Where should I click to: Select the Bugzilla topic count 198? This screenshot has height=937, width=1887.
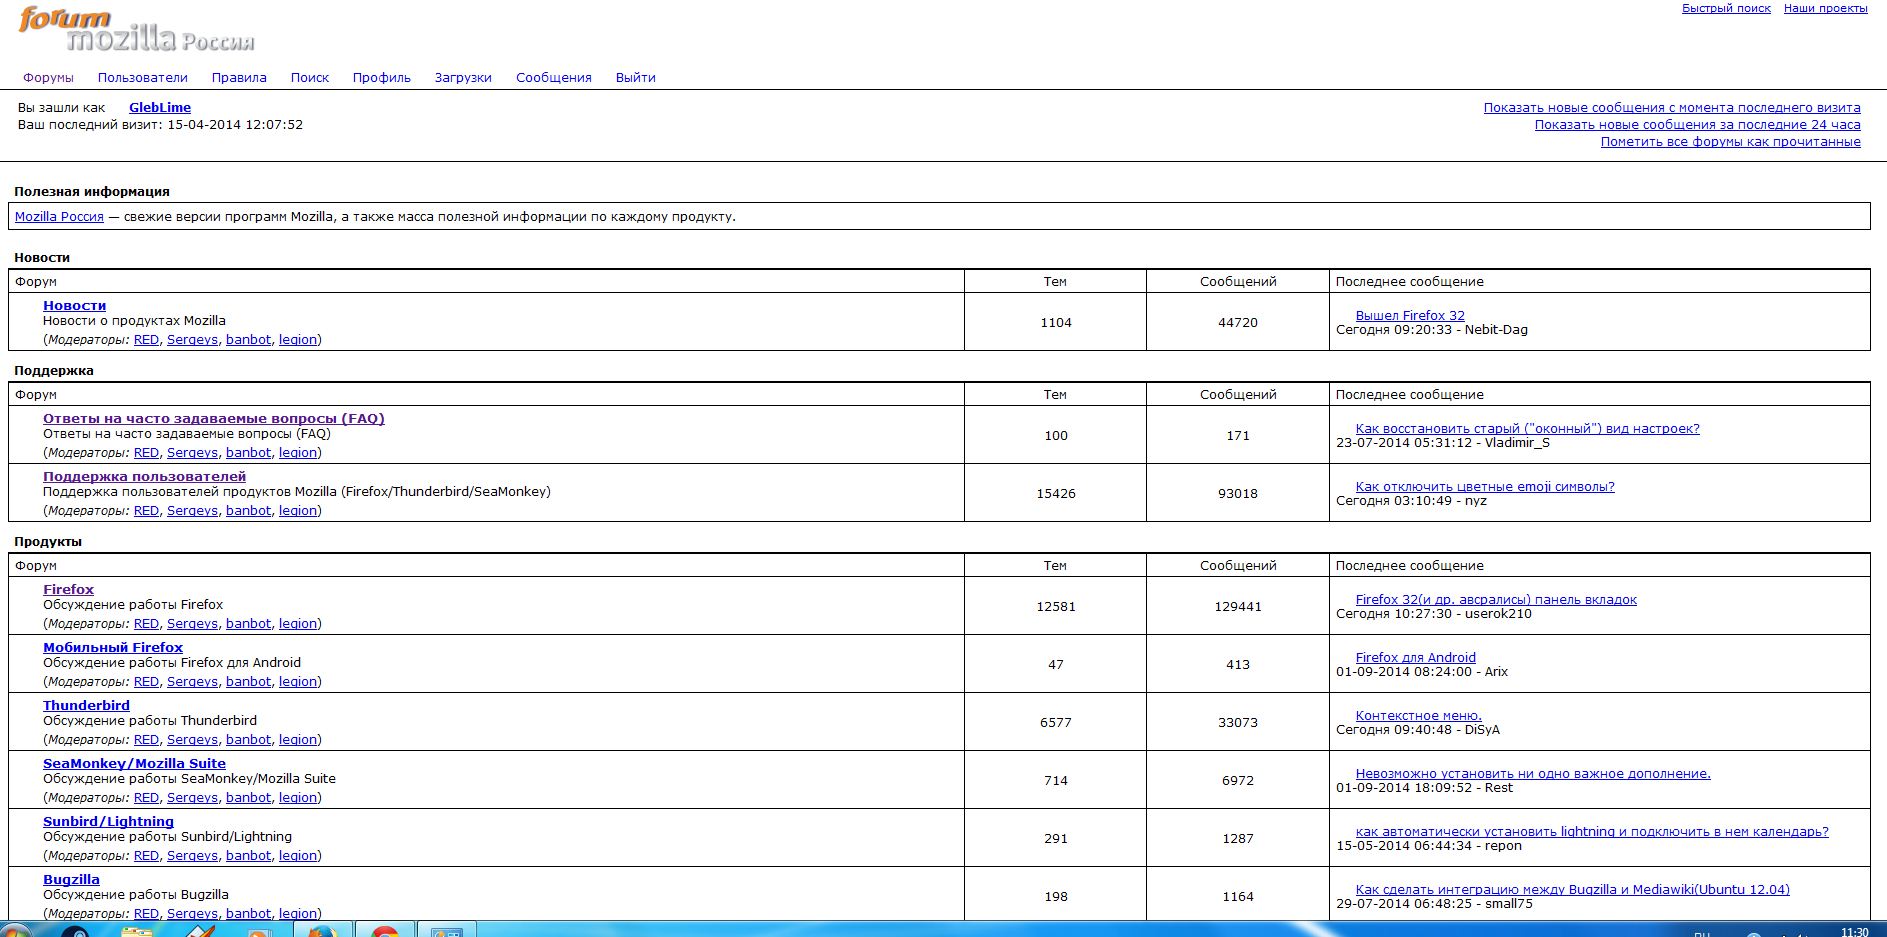[1056, 896]
